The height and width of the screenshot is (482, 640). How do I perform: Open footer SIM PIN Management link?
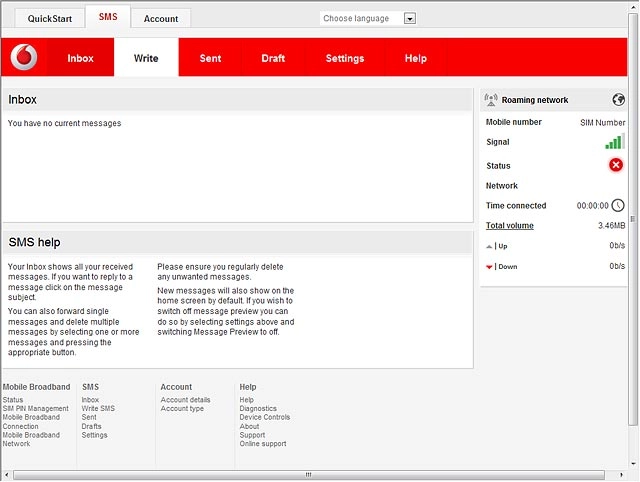[x=36, y=408]
